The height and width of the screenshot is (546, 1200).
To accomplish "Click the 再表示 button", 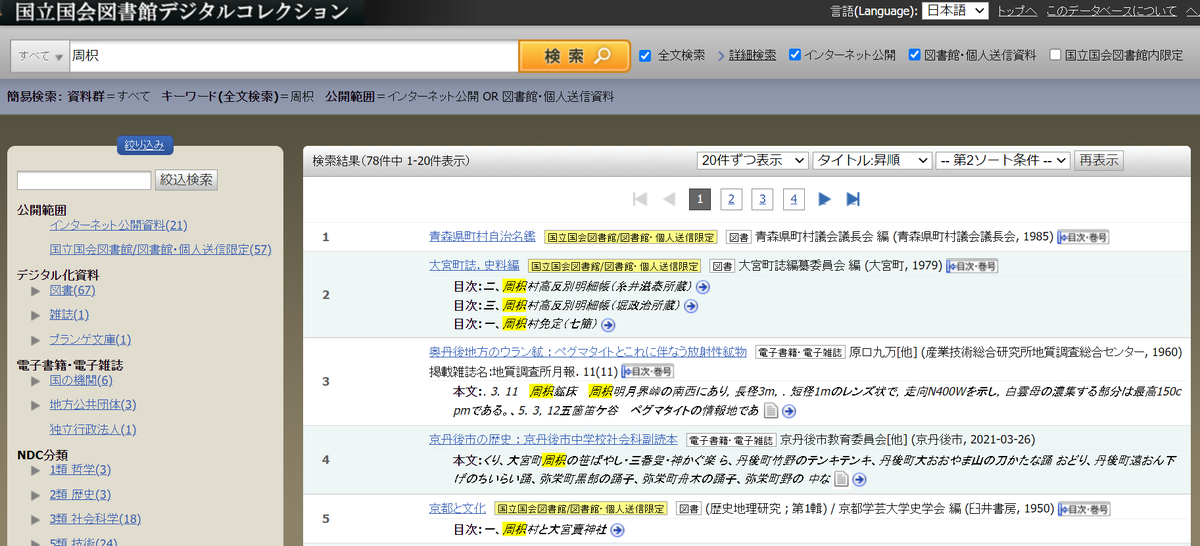I will click(1098, 160).
